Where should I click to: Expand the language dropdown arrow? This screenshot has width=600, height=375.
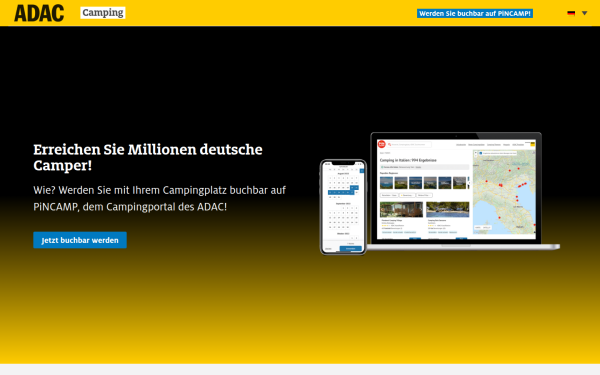584,13
